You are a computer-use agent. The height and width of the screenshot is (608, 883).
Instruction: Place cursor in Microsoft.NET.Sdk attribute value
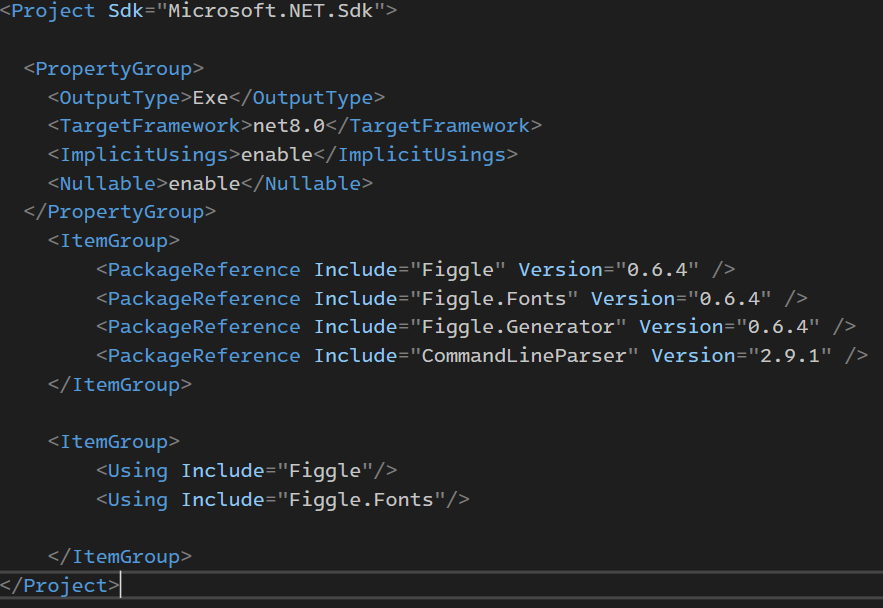click(270, 11)
